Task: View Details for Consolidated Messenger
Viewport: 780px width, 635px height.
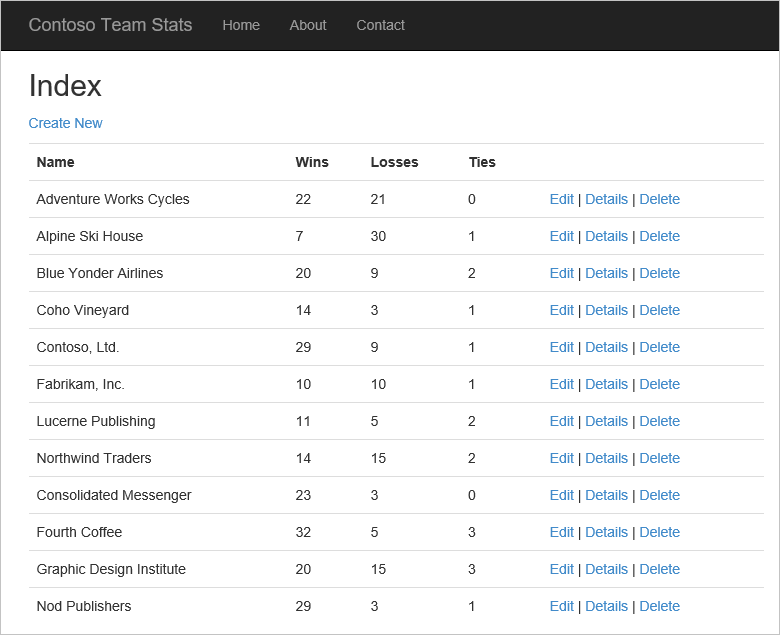Action: [x=606, y=495]
